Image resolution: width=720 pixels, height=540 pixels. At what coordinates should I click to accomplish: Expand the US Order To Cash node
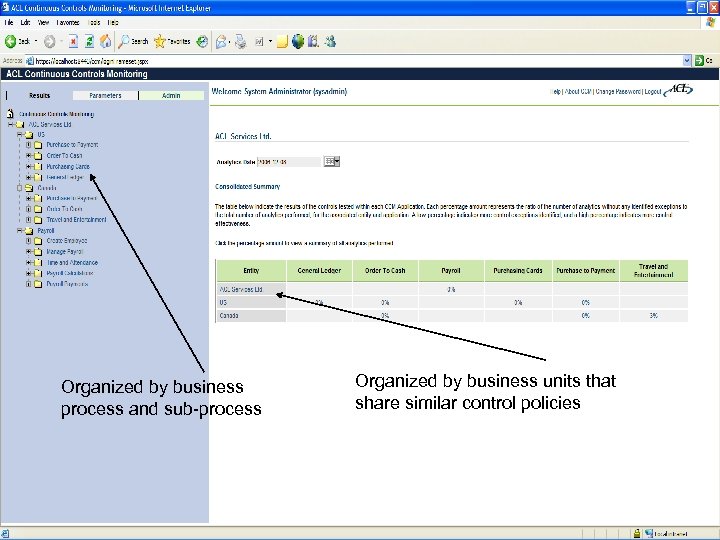(x=28, y=156)
